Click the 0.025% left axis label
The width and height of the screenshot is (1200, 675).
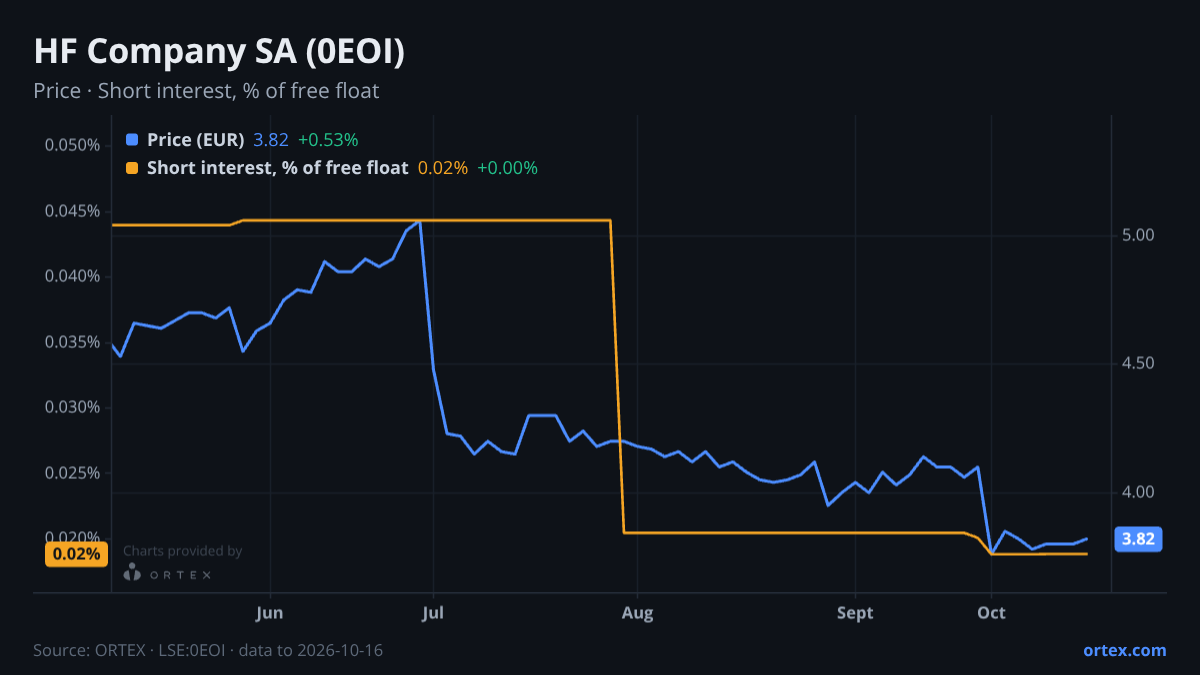pyautogui.click(x=73, y=473)
